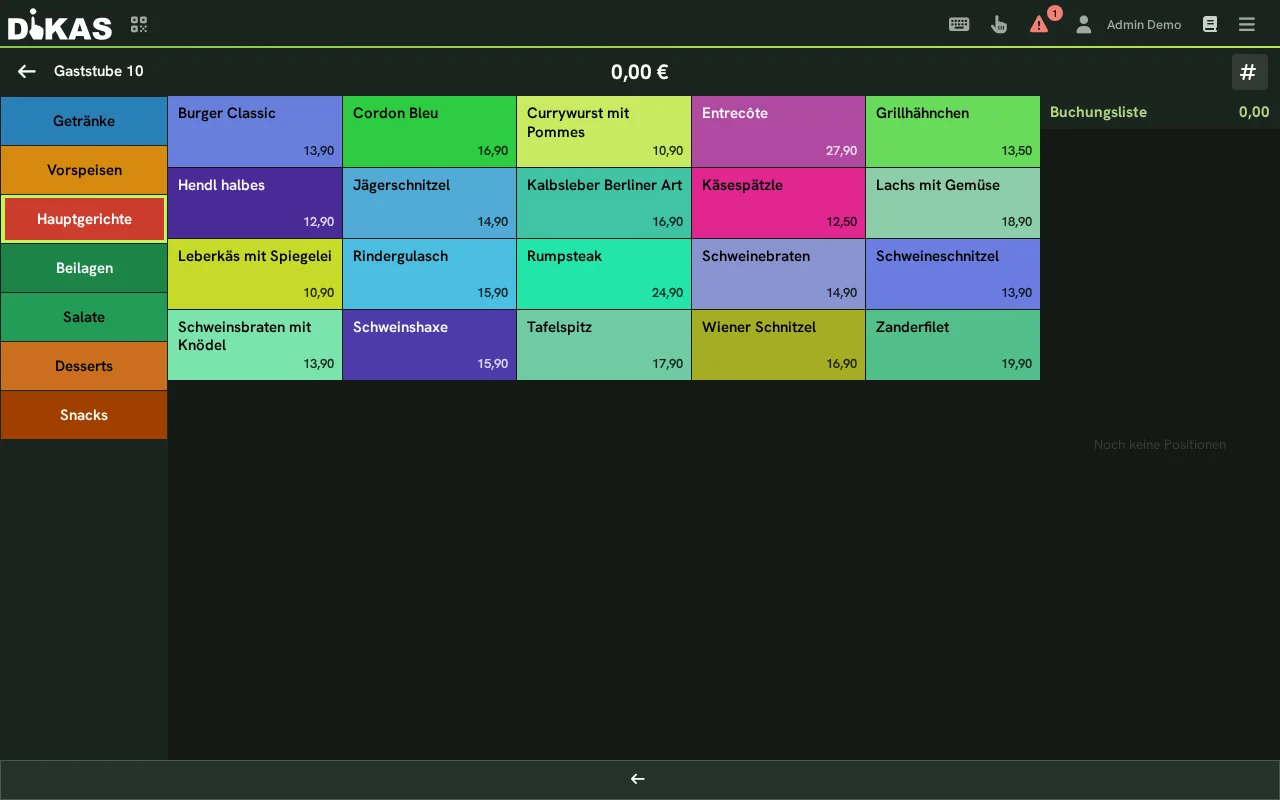Add Cordon Bleu to the order
Screen dimensions: 1280x800
click(x=430, y=132)
